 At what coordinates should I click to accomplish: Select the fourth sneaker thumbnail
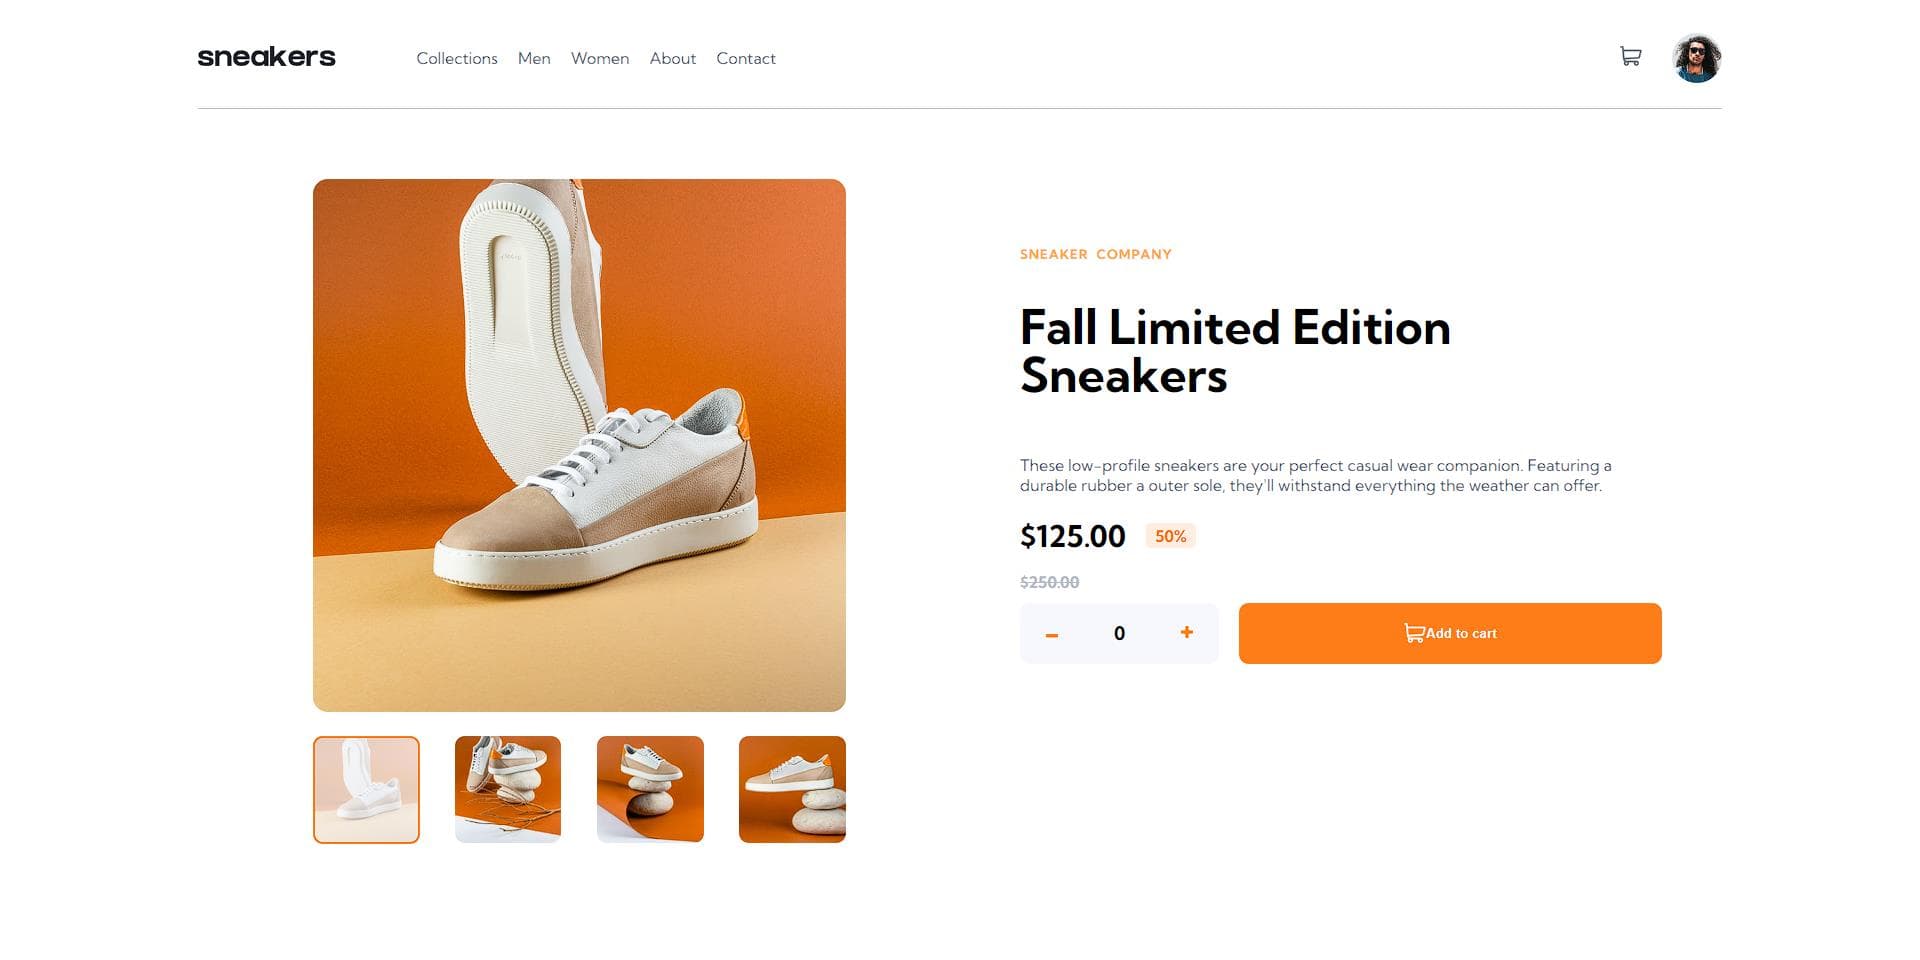[792, 789]
